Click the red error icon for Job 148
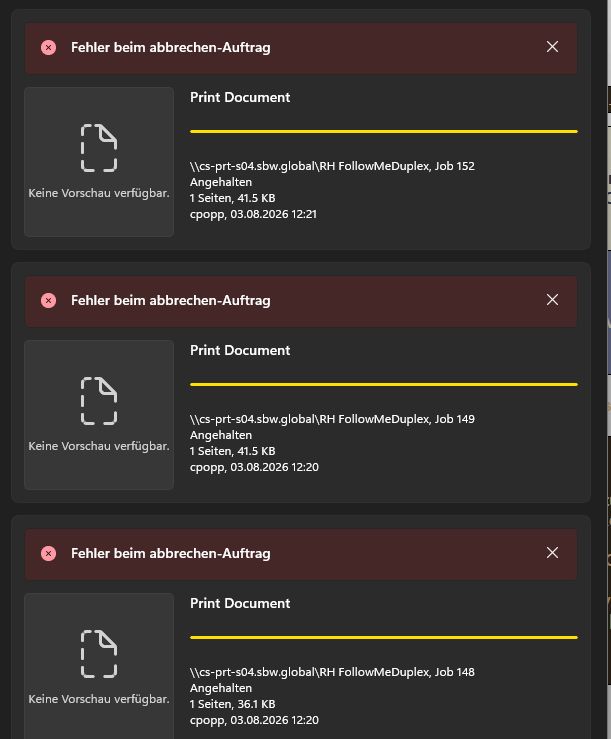The width and height of the screenshot is (611, 739). point(49,554)
